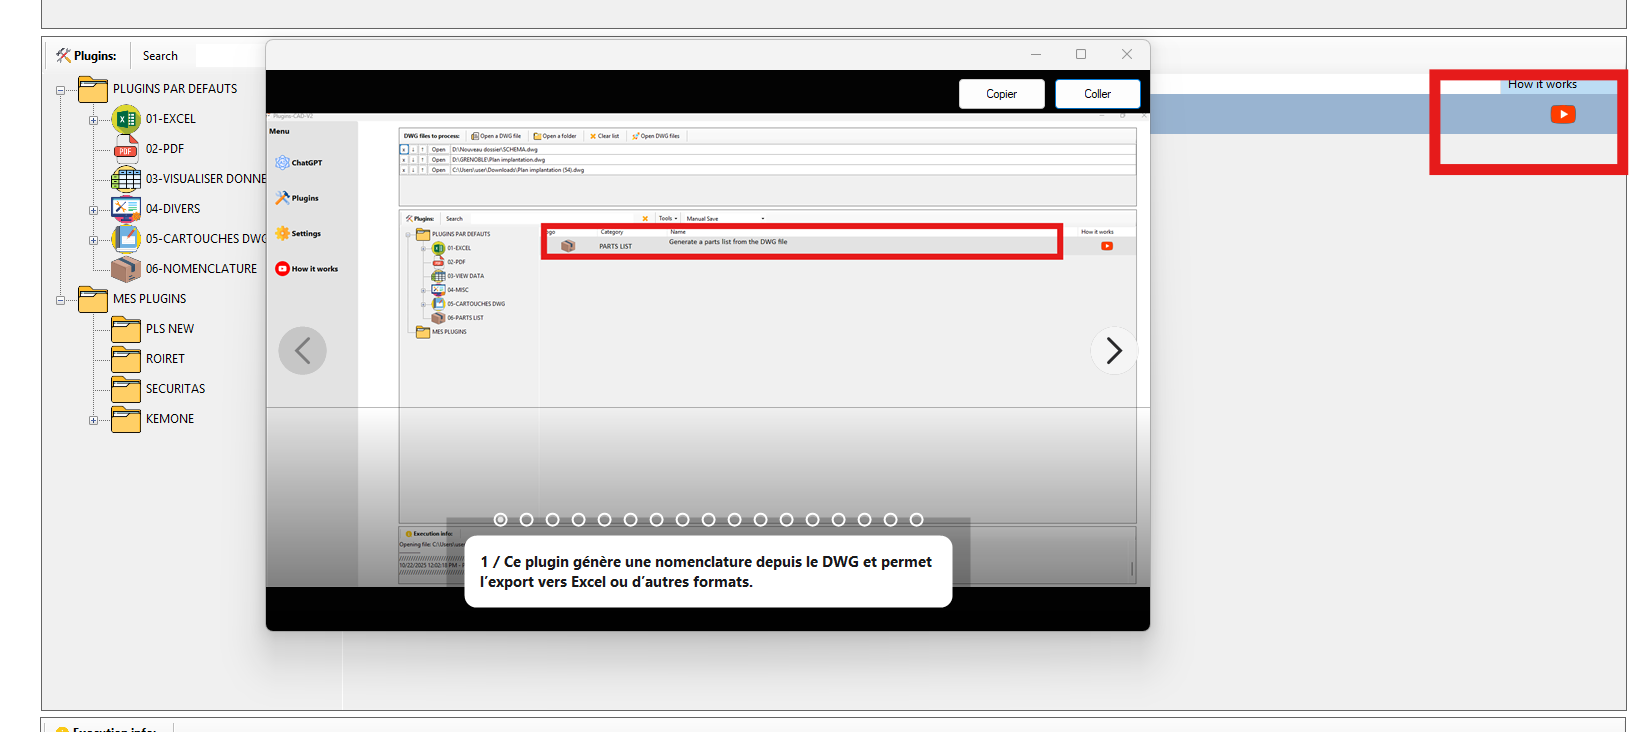
Task: Expand the KEMONE folder node
Action: [93, 420]
